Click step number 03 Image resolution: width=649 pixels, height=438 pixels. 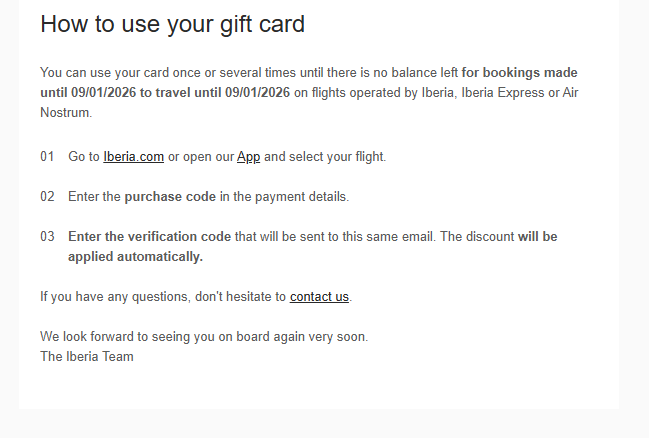(48, 237)
